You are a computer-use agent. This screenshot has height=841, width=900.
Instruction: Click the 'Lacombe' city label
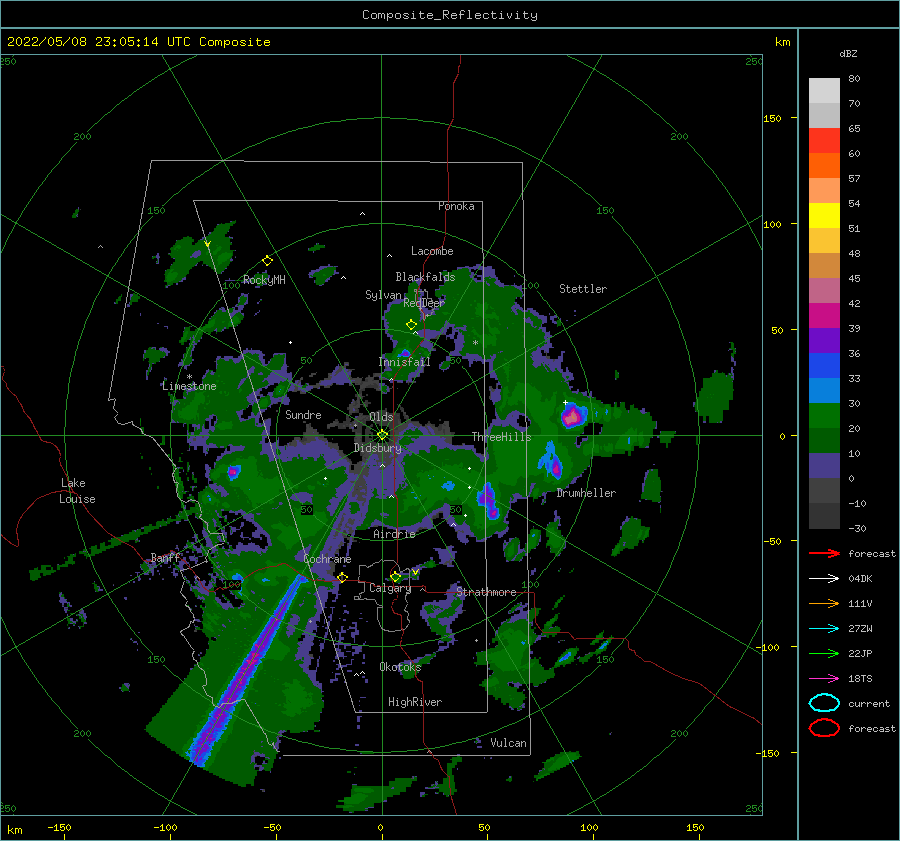[432, 251]
